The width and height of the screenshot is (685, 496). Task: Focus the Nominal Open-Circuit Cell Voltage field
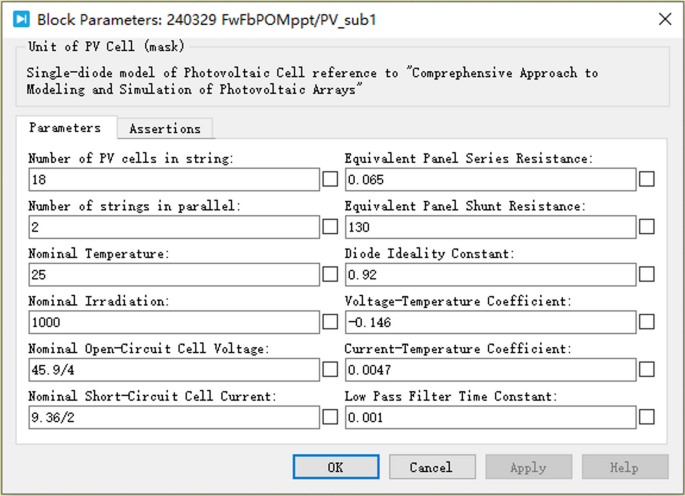(x=174, y=370)
